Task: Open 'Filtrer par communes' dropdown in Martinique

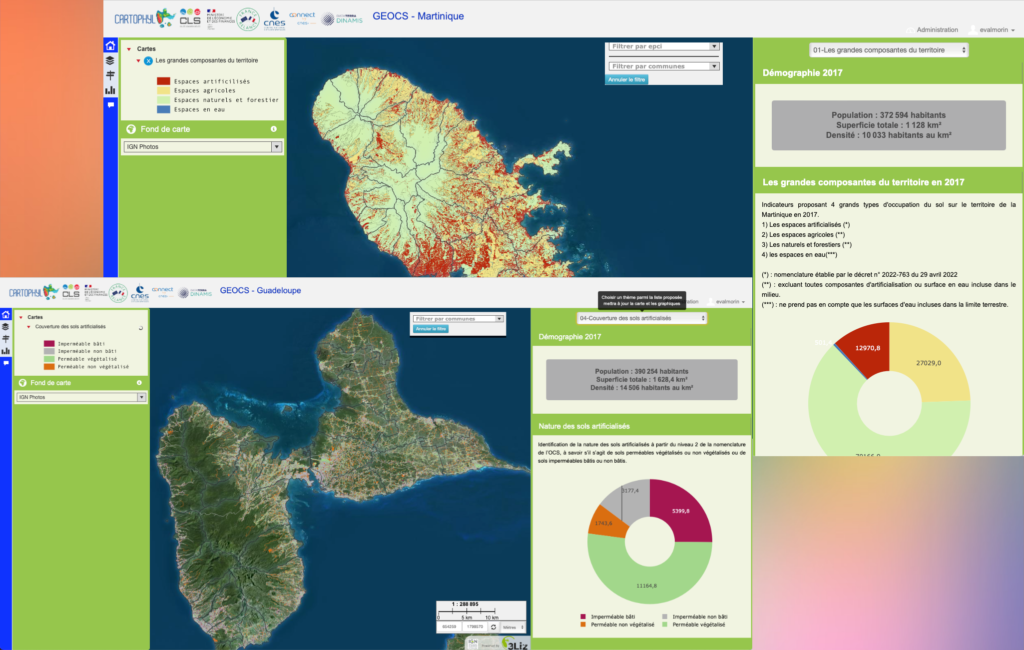Action: pyautogui.click(x=664, y=66)
